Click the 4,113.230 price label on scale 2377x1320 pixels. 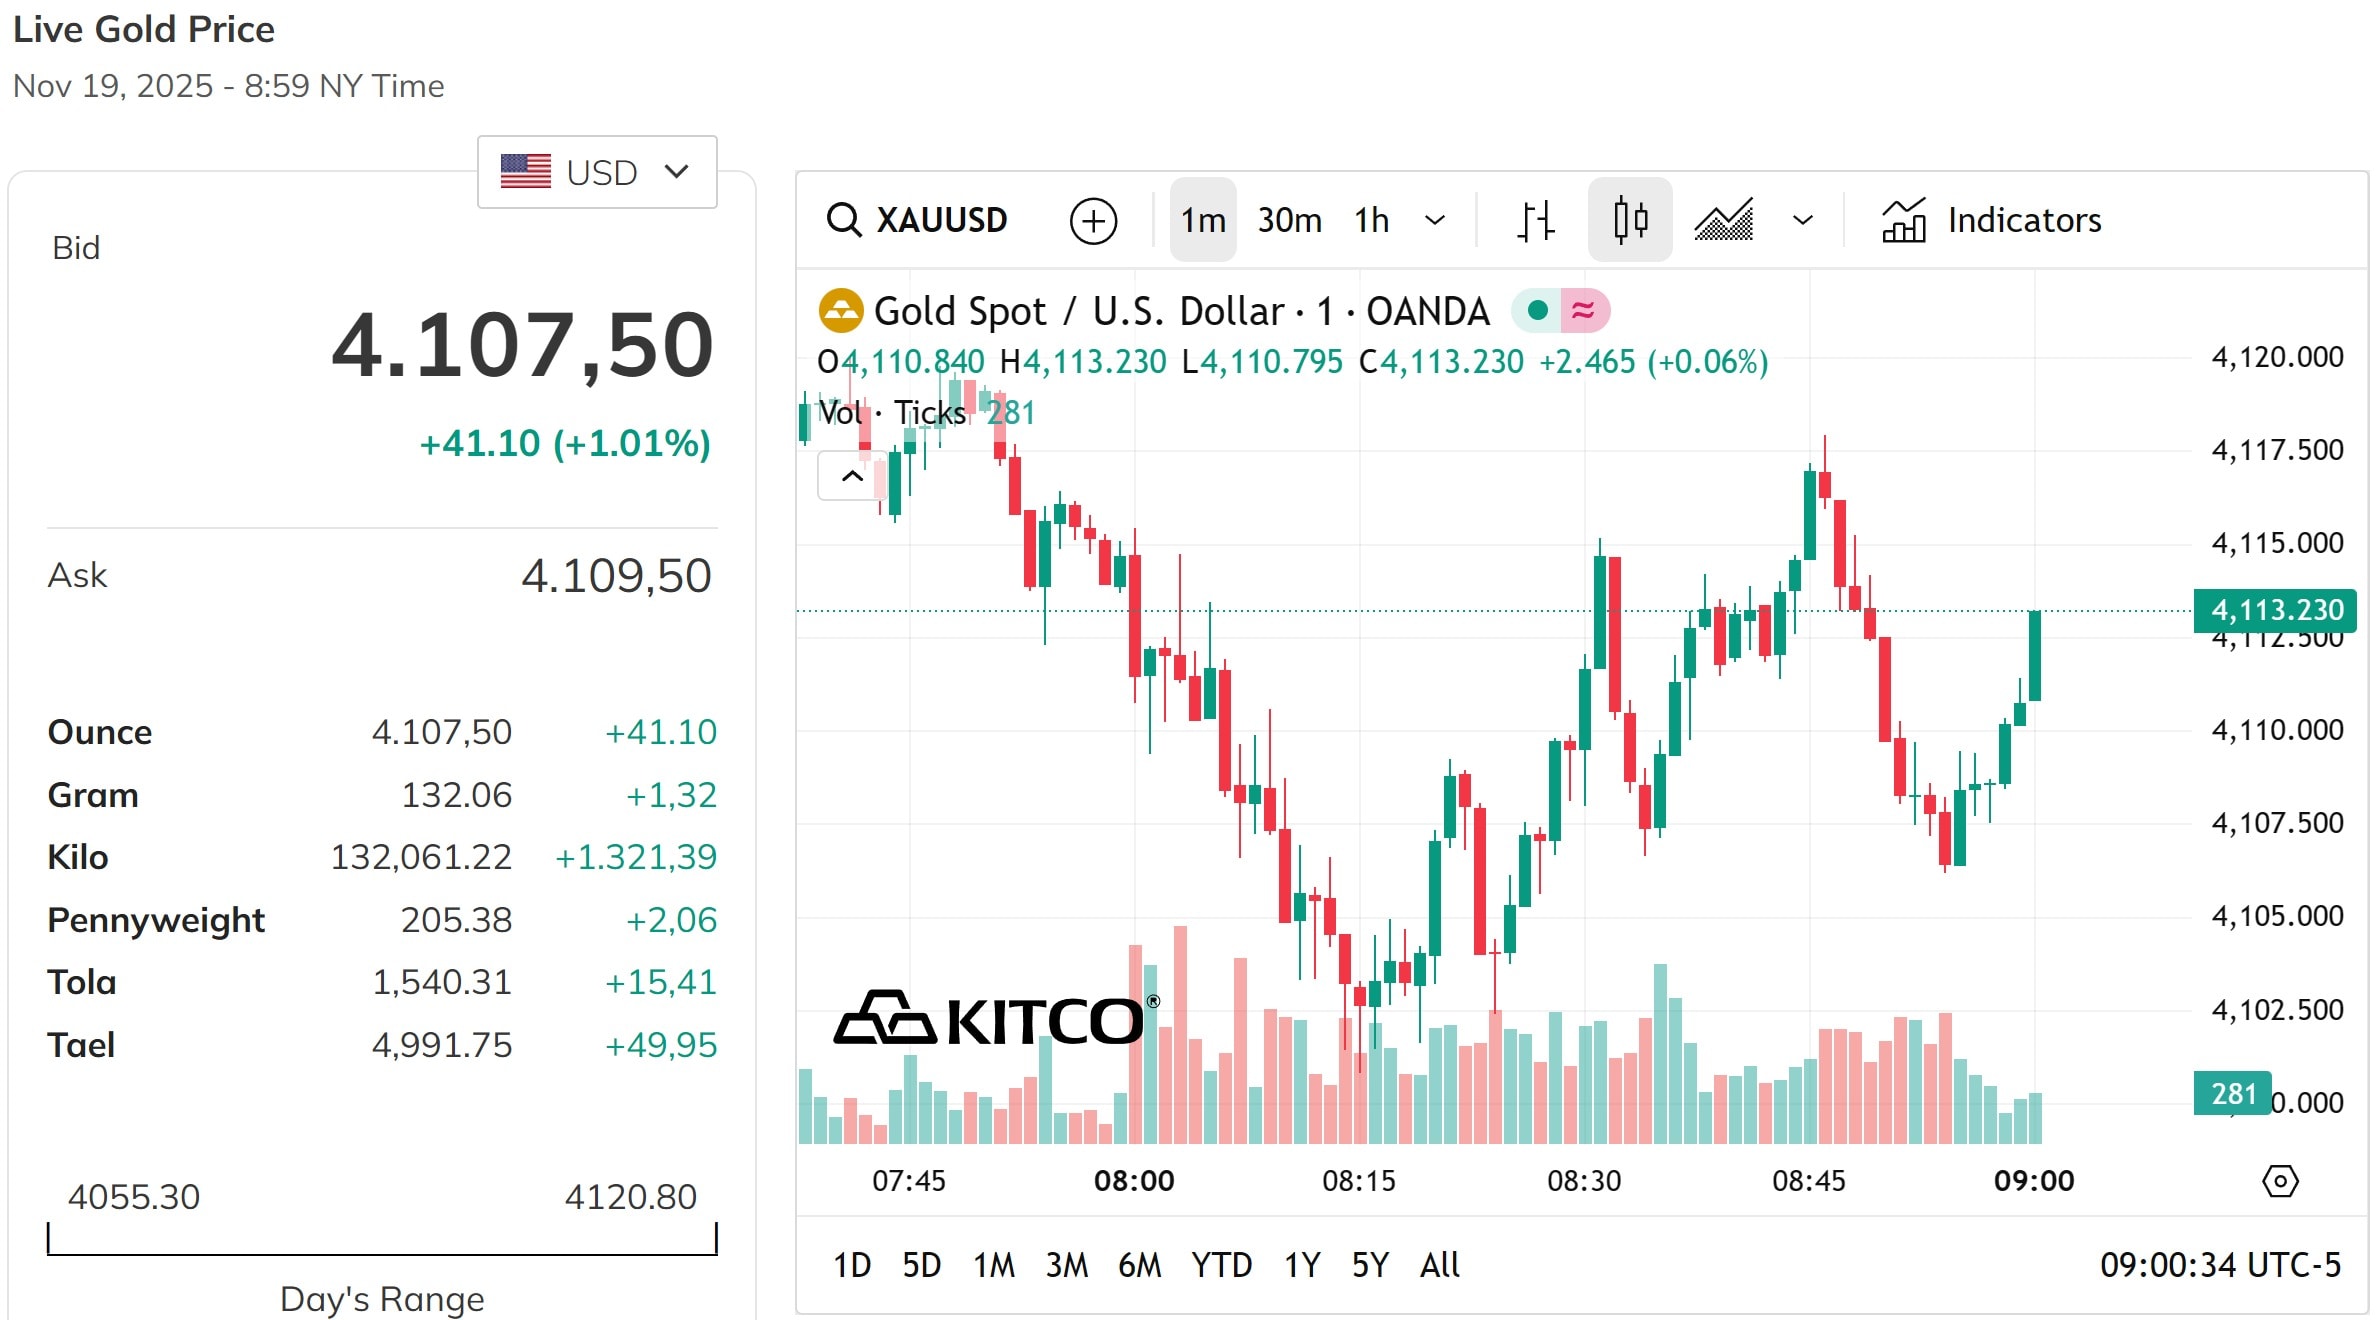click(2274, 610)
